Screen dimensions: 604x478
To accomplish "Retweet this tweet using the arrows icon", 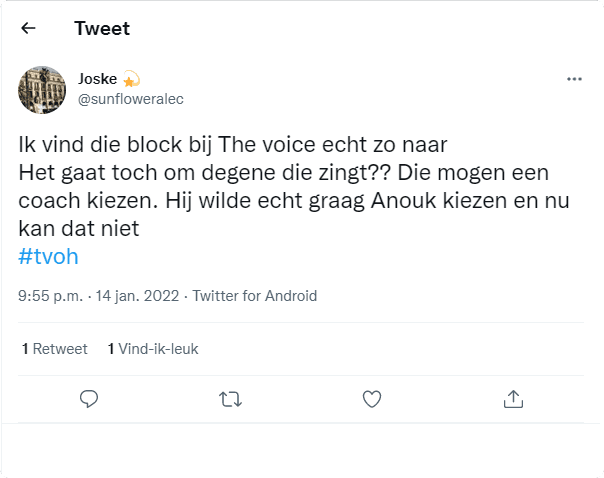I will (x=230, y=399).
